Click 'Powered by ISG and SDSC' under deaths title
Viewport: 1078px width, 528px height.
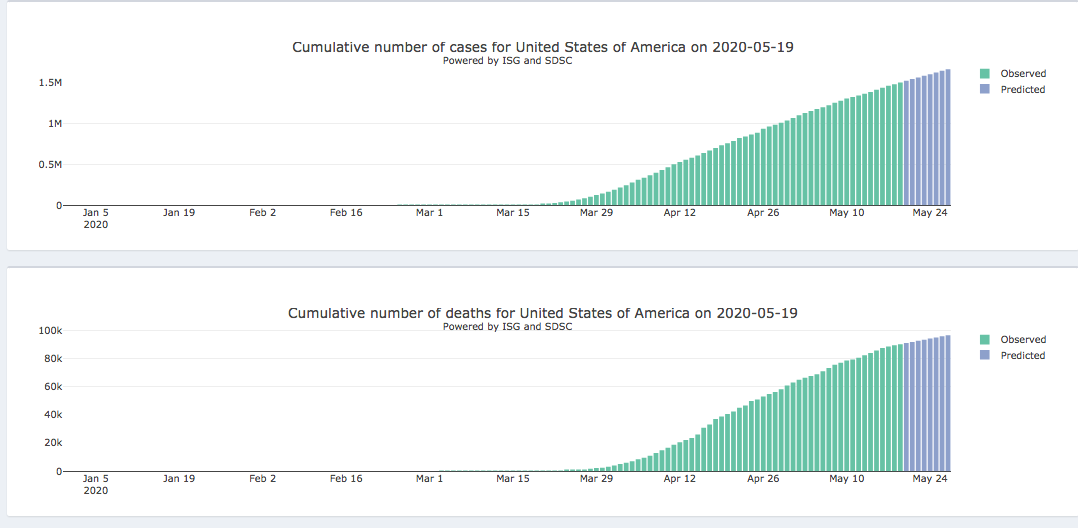point(507,327)
